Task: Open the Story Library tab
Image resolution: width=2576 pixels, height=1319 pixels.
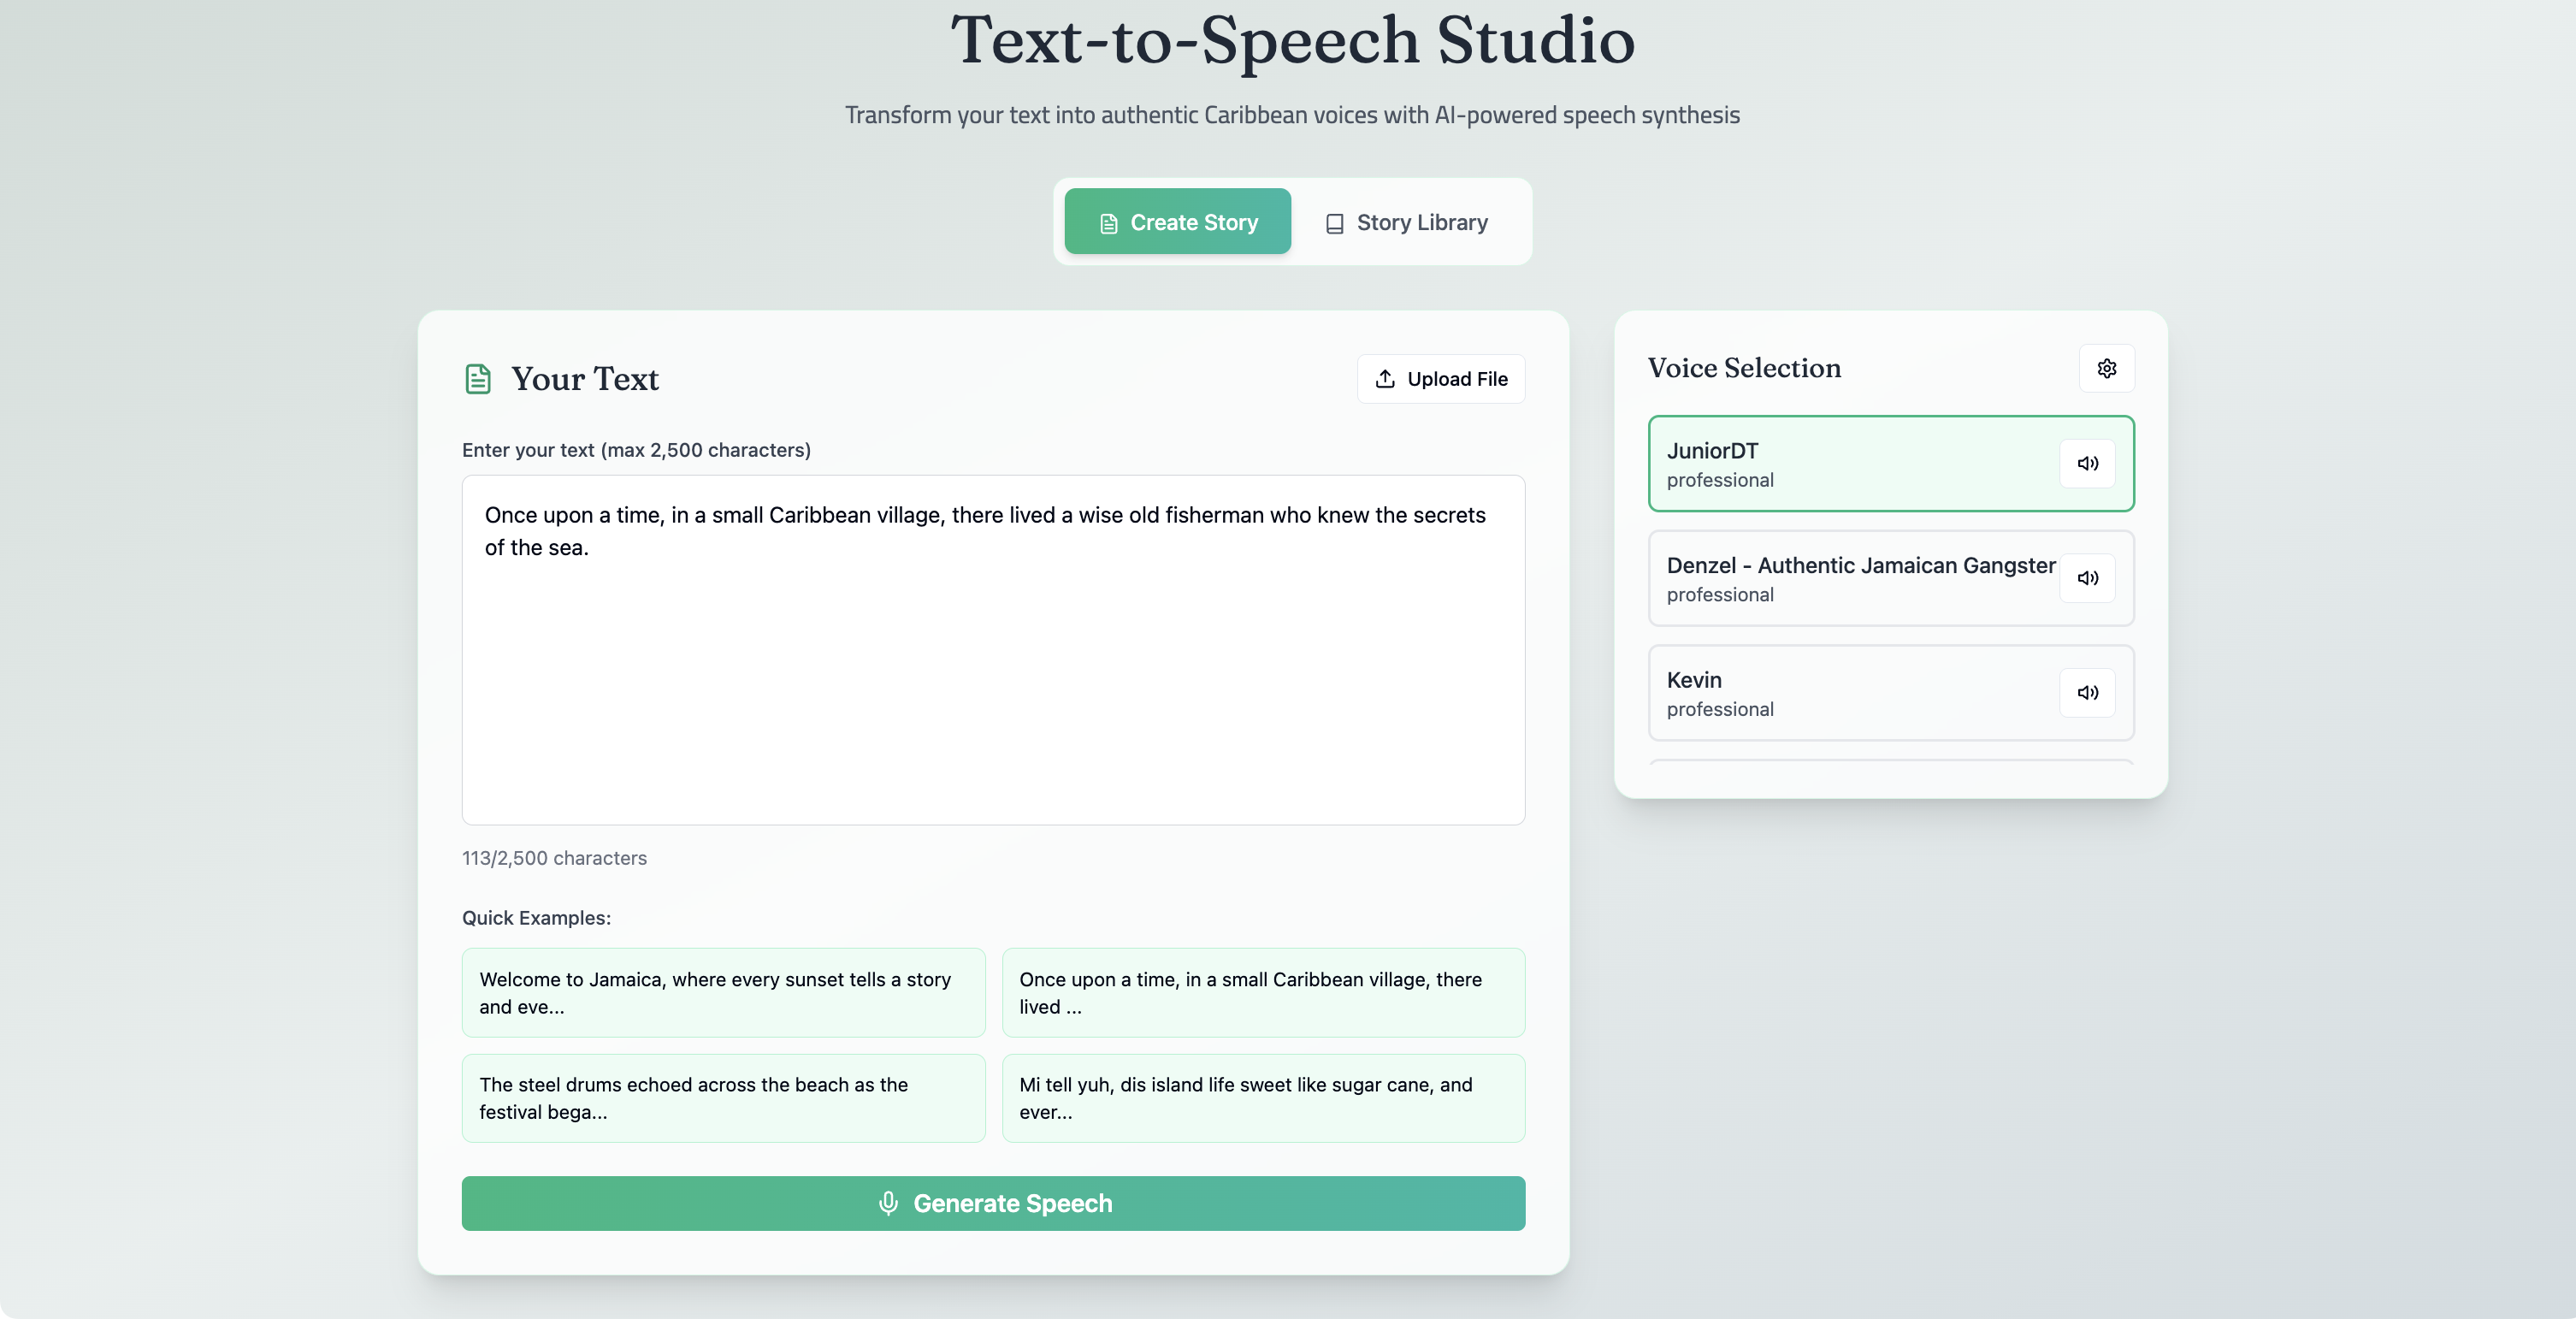Action: pos(1406,222)
